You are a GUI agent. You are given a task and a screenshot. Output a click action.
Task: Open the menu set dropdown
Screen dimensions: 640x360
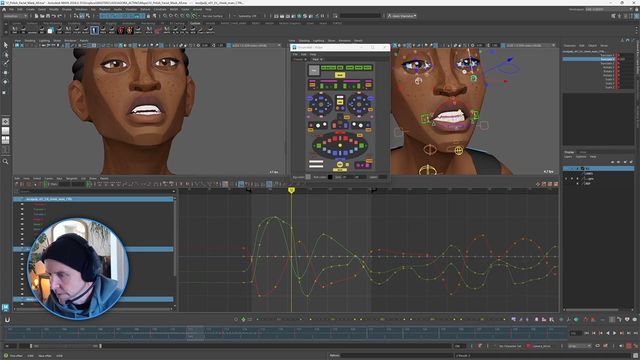16,16
